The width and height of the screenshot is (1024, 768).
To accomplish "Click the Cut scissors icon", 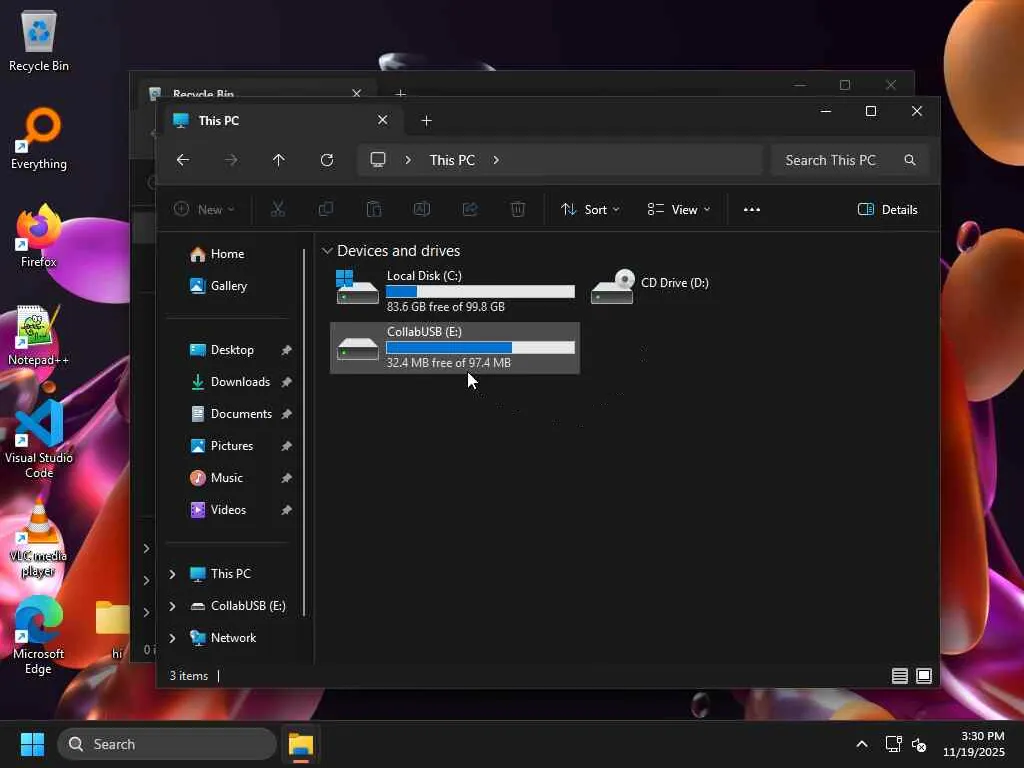I will point(278,209).
